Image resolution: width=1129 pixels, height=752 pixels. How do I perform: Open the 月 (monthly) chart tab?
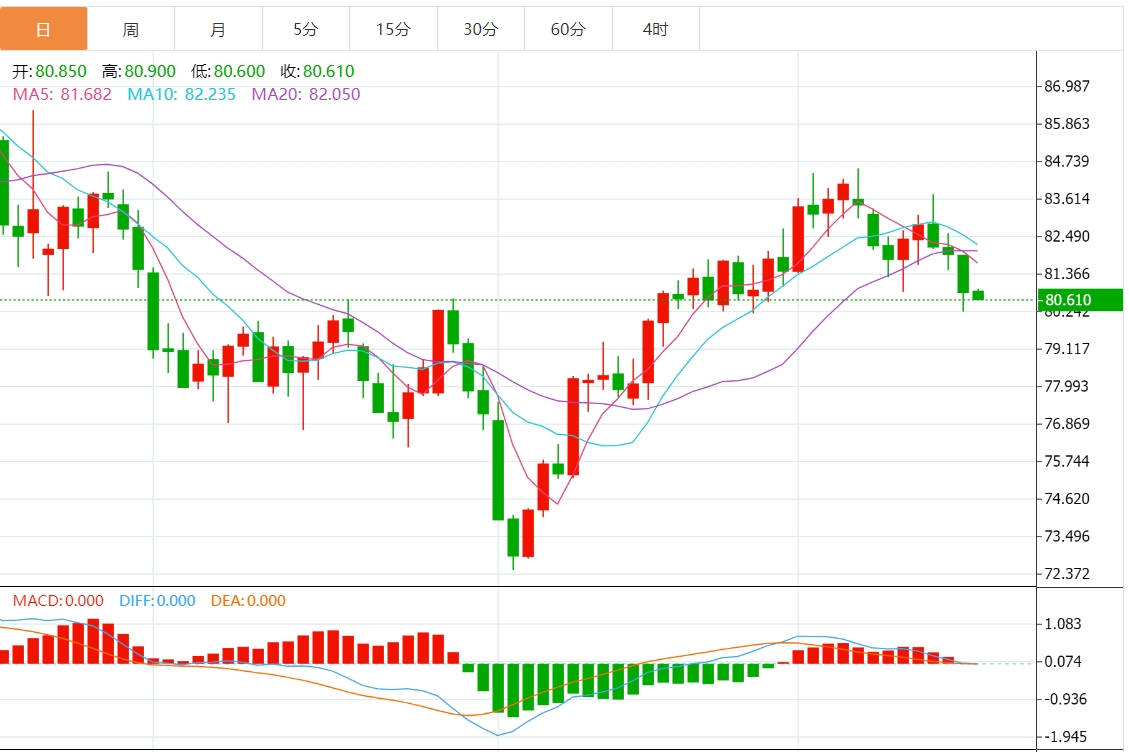(218, 29)
